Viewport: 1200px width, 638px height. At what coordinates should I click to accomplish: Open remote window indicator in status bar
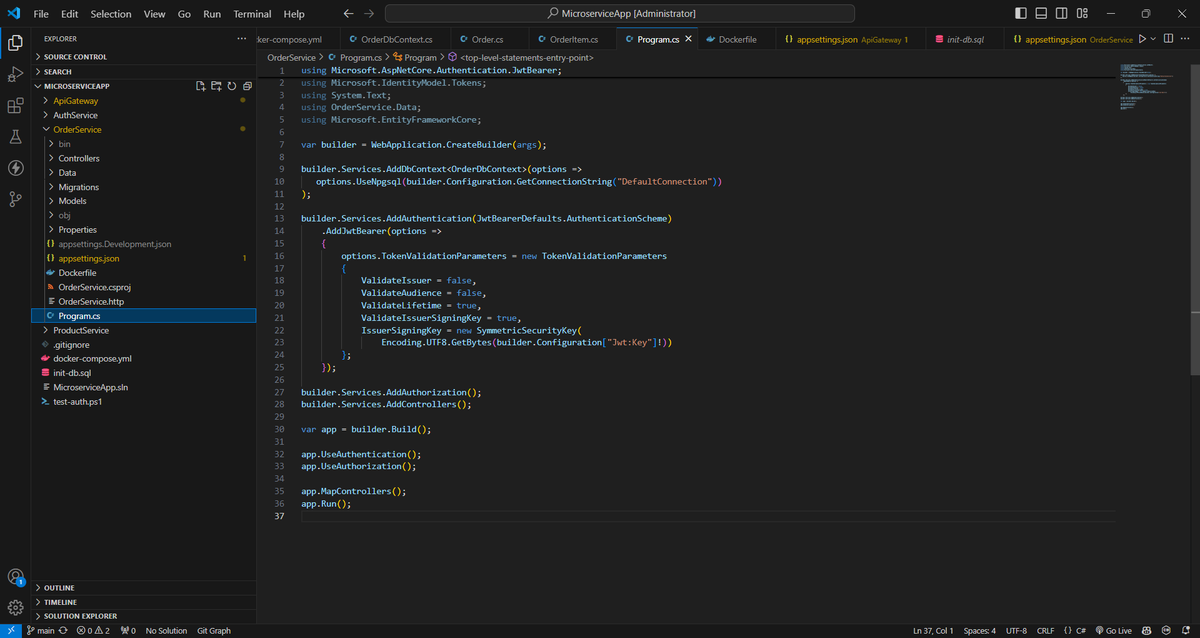(12, 631)
